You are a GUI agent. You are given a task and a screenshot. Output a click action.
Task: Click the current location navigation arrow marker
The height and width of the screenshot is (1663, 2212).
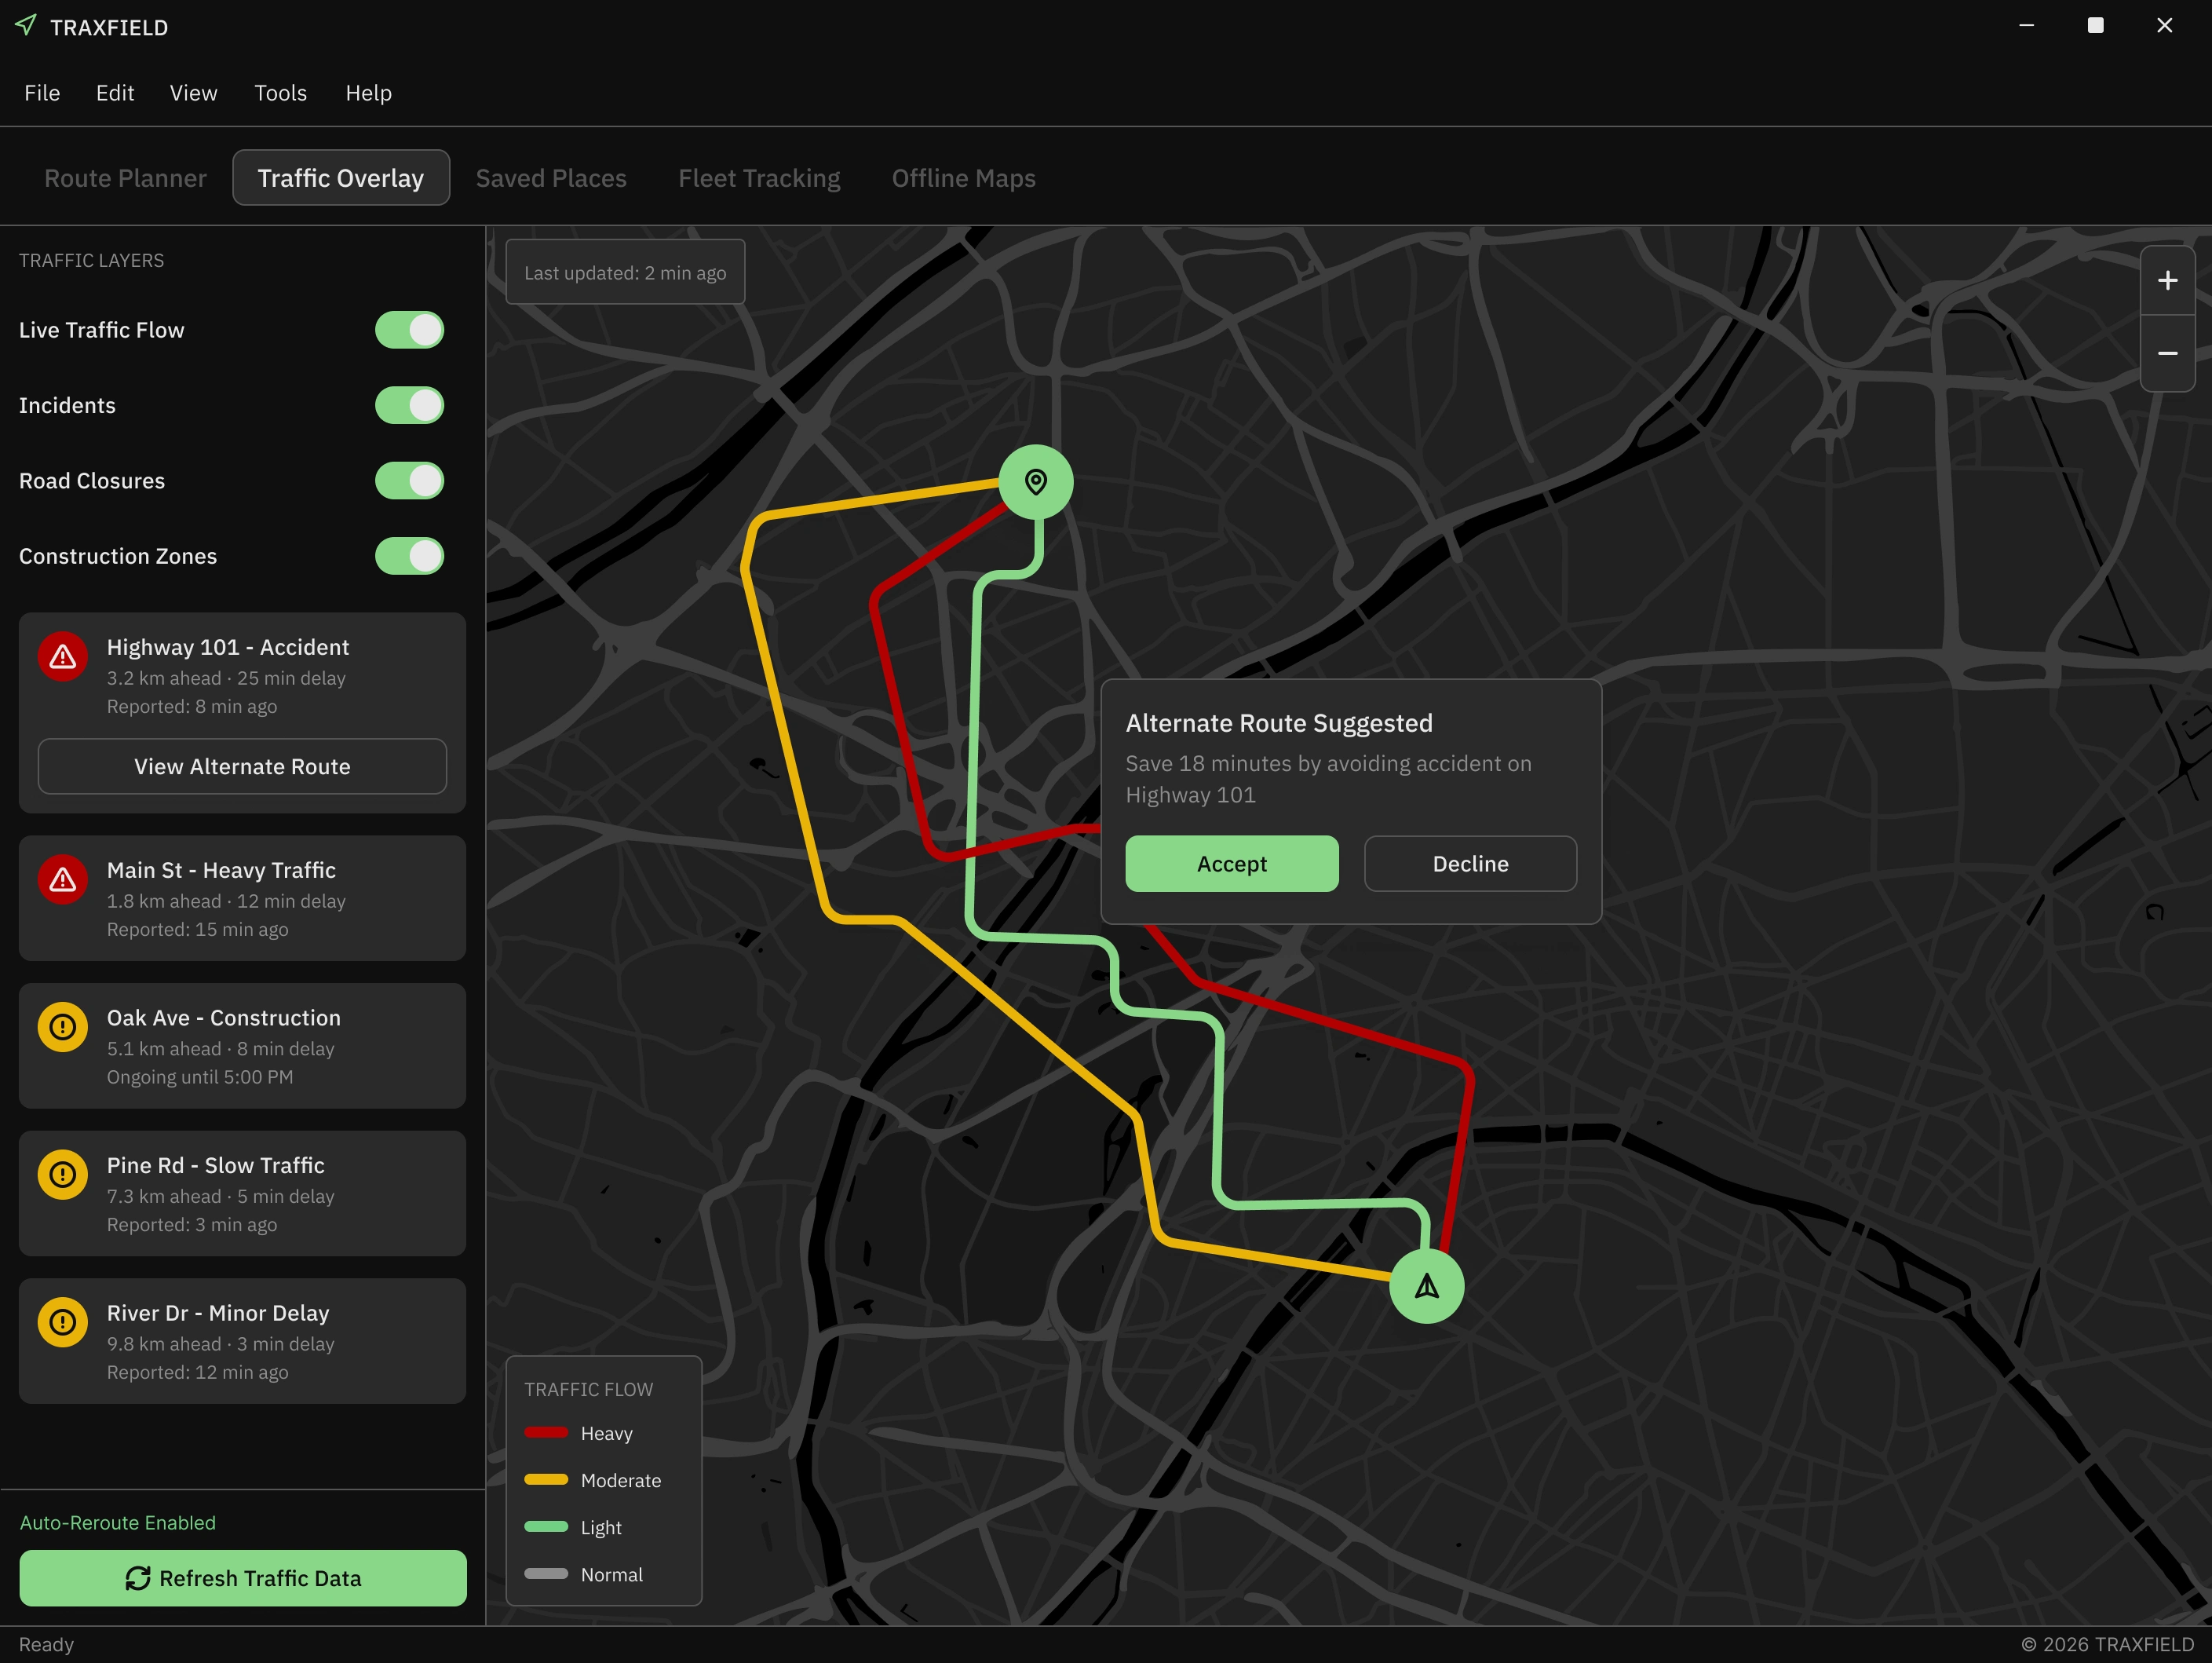click(1427, 1286)
